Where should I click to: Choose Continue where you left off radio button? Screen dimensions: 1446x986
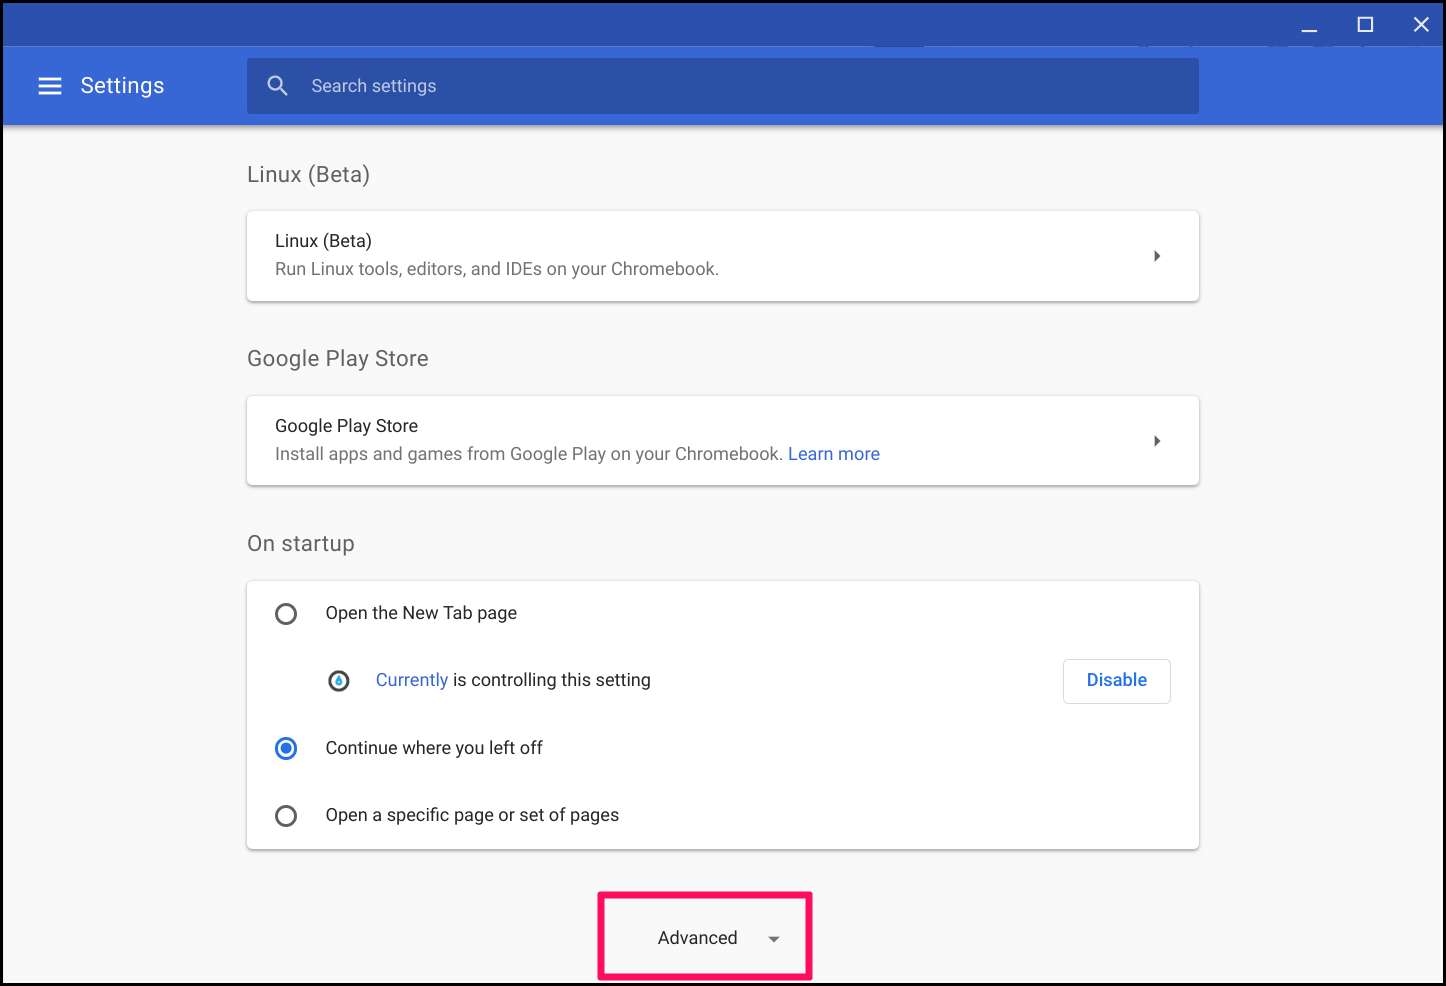286,748
